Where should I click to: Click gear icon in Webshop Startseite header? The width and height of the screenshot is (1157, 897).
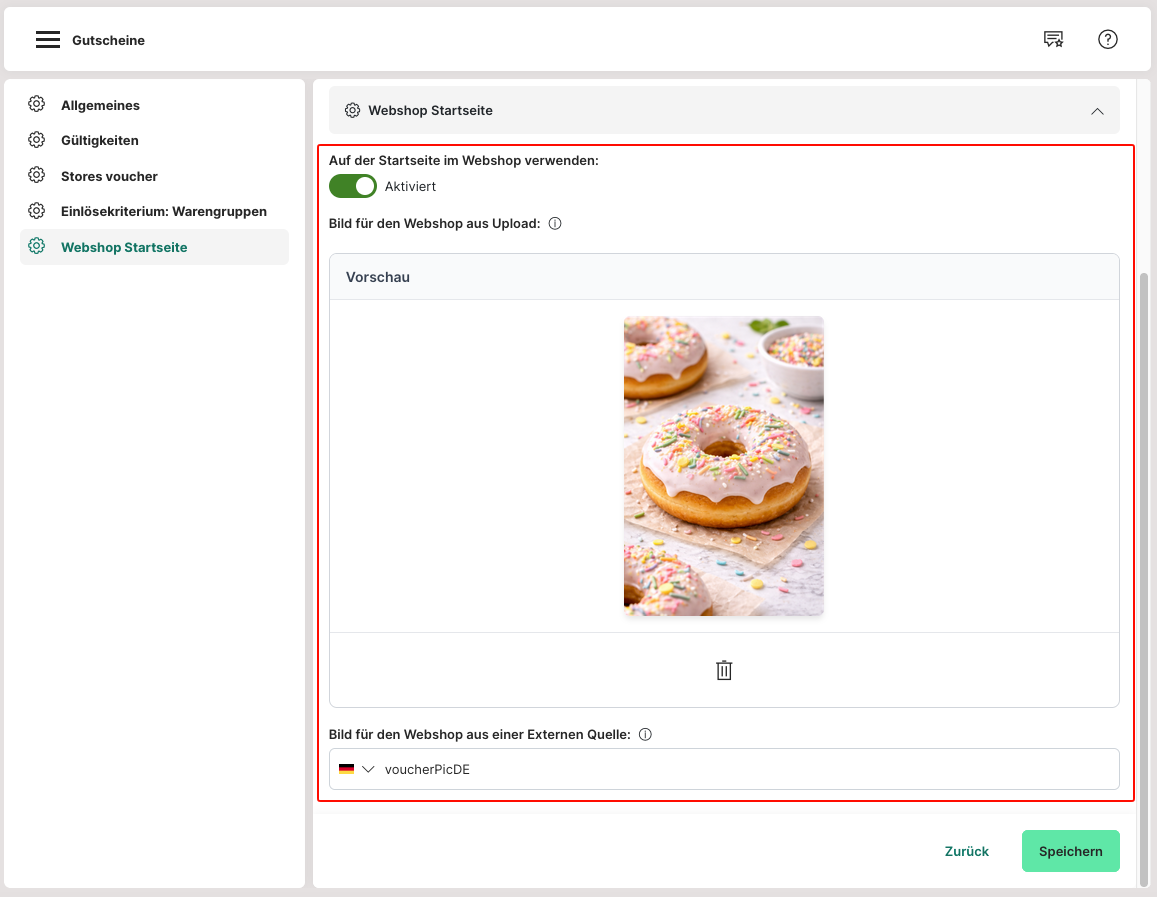[x=352, y=110]
